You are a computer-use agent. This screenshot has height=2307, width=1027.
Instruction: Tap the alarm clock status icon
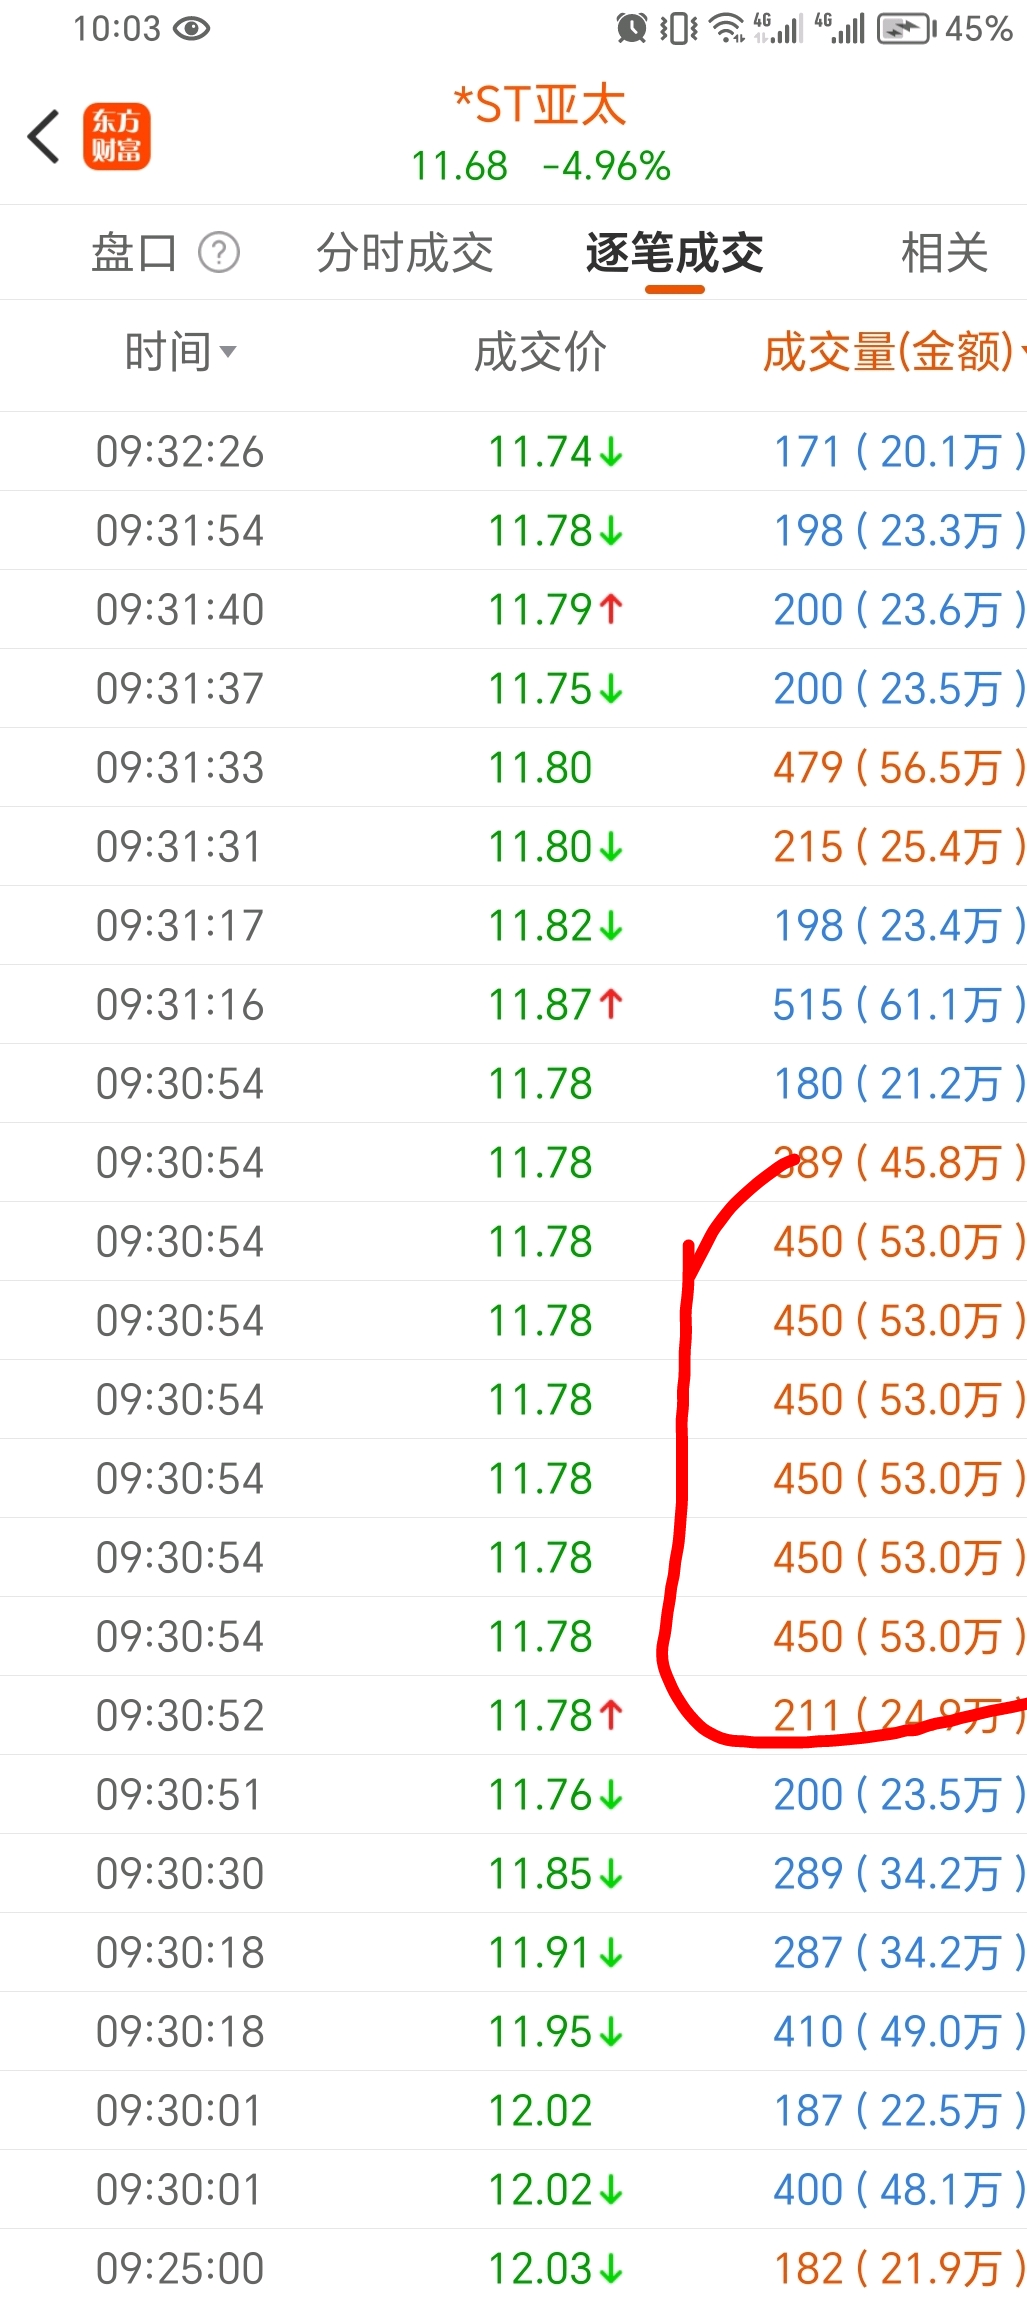(x=631, y=28)
